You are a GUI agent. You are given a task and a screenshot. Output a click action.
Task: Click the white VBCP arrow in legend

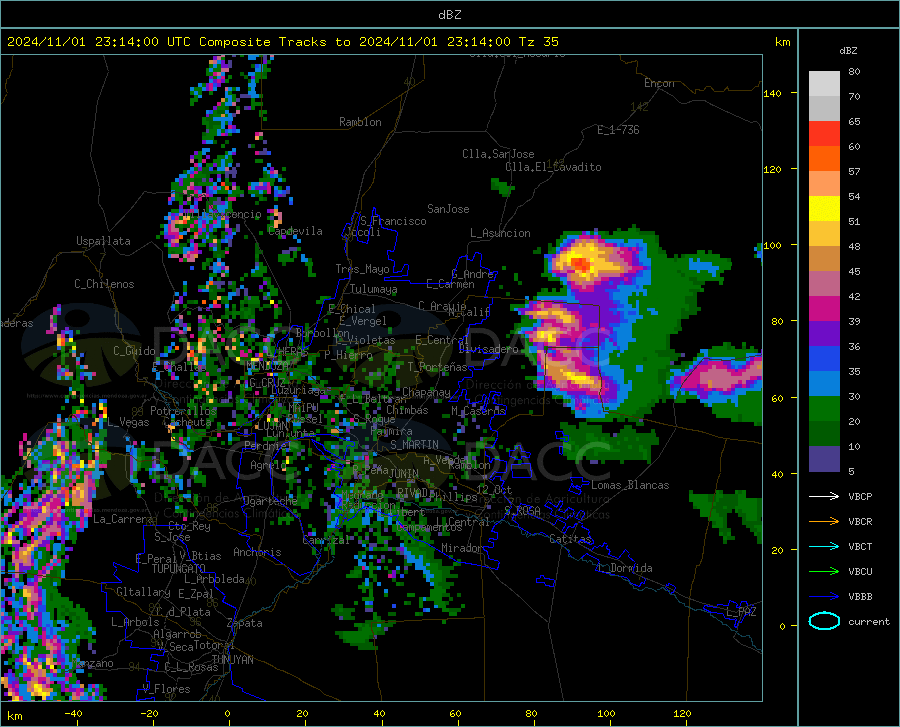tap(824, 496)
